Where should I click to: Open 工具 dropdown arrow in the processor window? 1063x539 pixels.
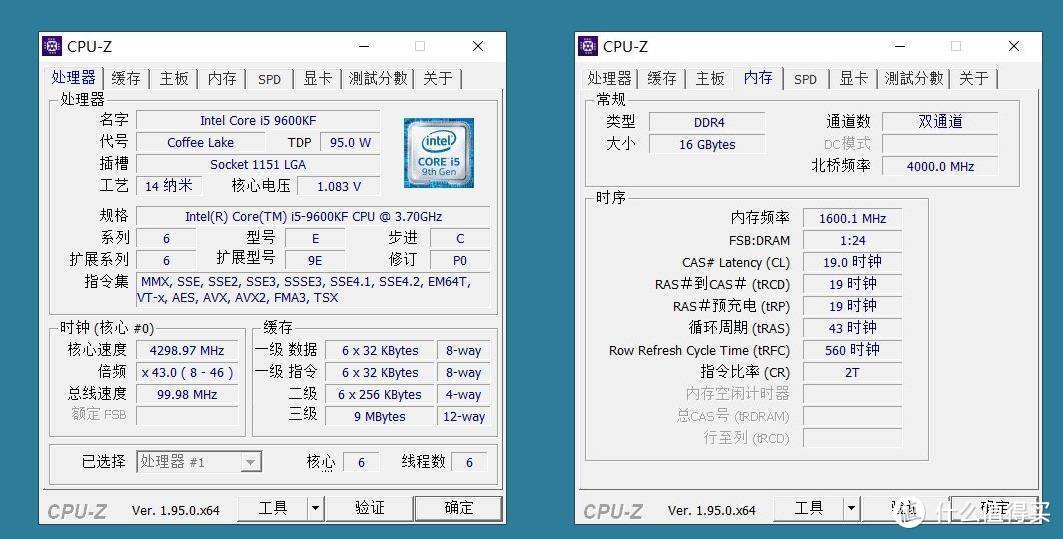pyautogui.click(x=315, y=508)
